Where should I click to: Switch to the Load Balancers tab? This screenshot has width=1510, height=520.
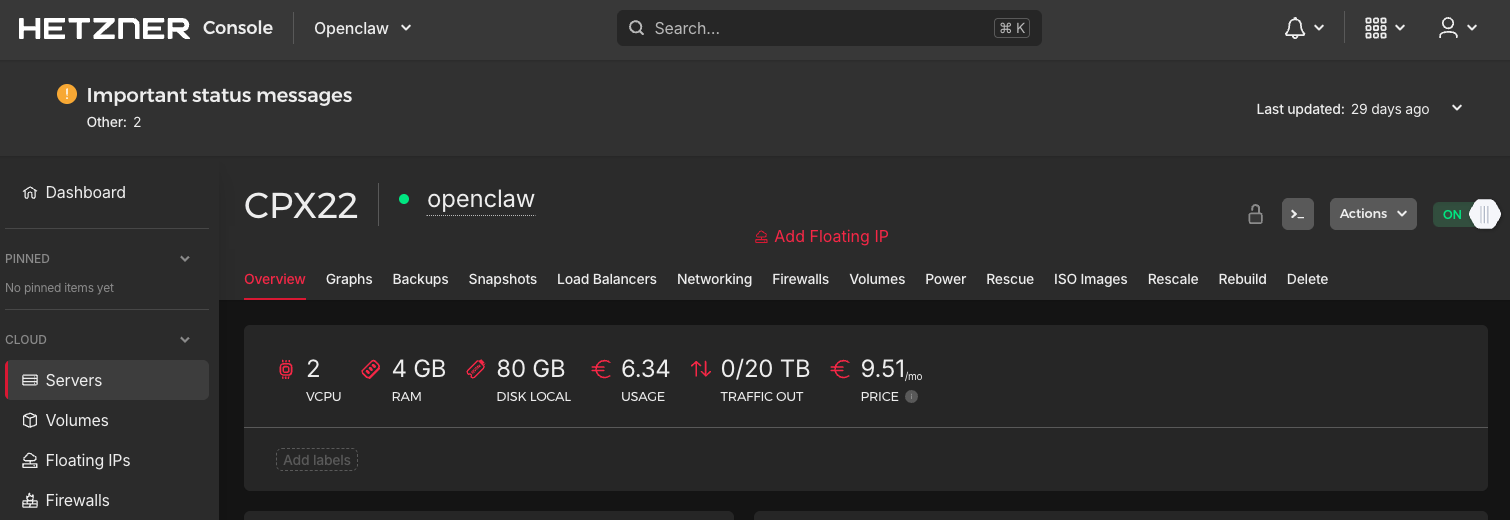pos(607,279)
